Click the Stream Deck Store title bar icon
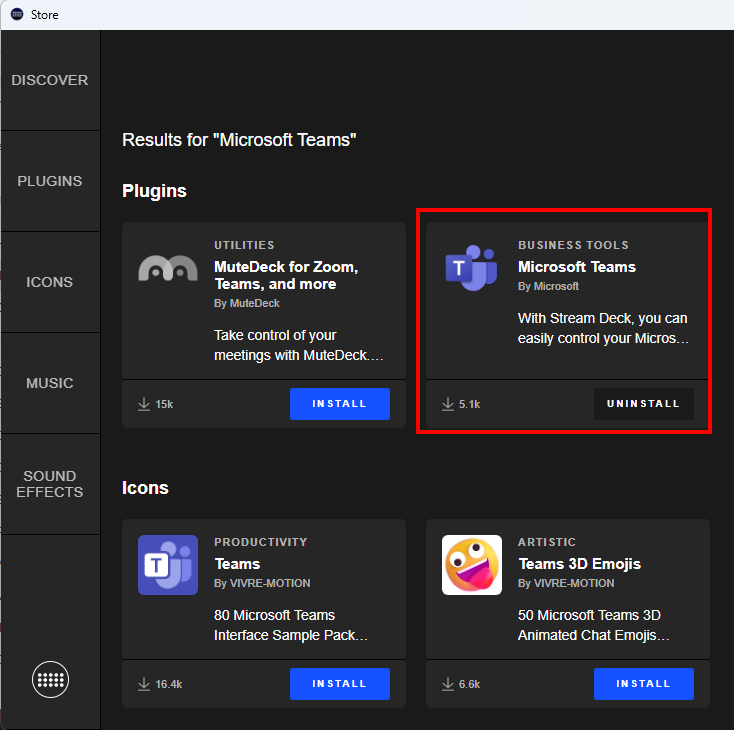Screen dimensions: 734x730 pyautogui.click(x=17, y=15)
